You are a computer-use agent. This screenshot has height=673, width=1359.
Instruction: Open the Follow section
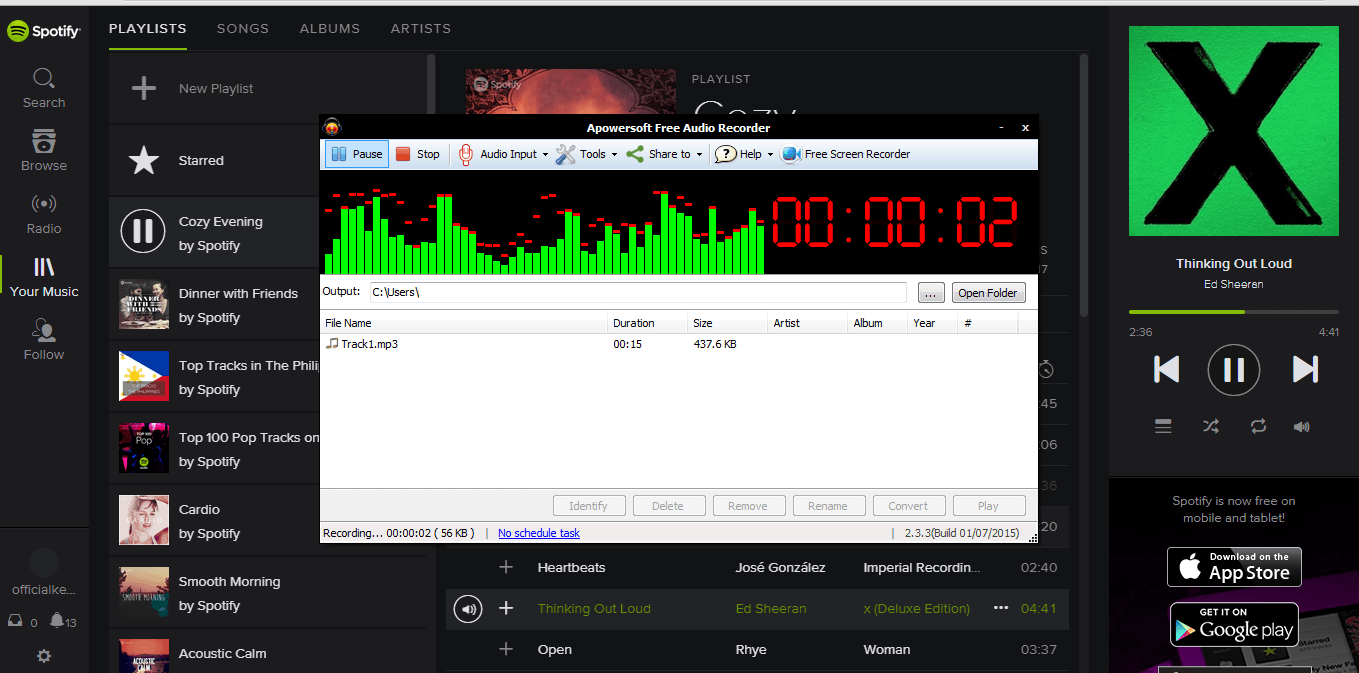pyautogui.click(x=44, y=340)
